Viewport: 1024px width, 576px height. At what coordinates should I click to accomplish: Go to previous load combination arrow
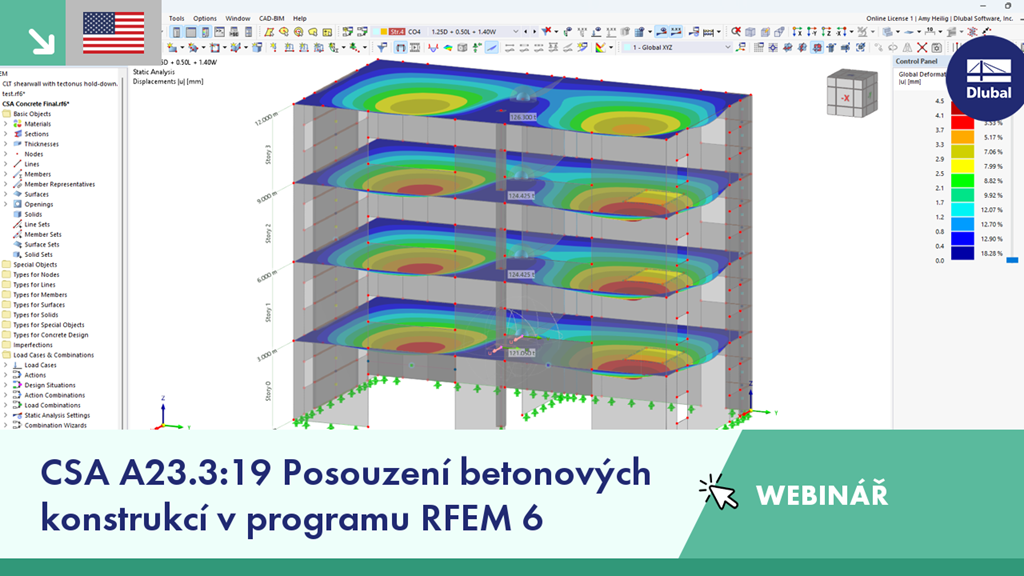[526, 31]
